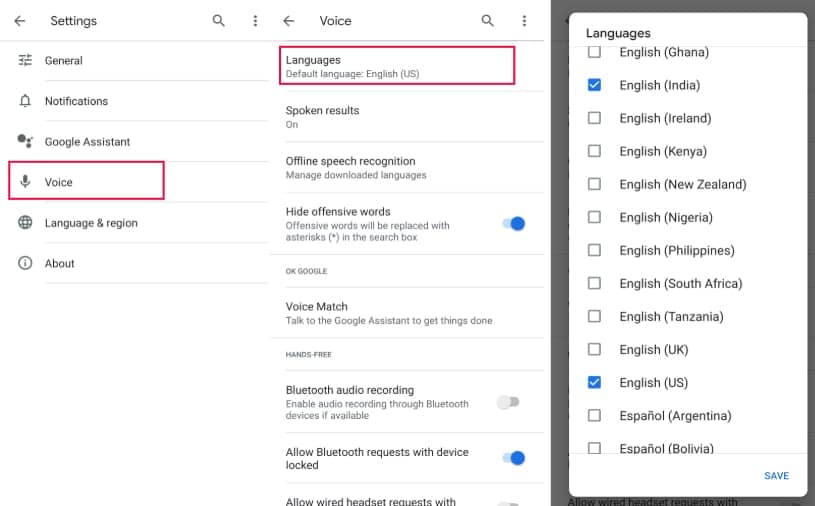Check English (Nigeria) language
The height and width of the screenshot is (506, 815).
[594, 217]
